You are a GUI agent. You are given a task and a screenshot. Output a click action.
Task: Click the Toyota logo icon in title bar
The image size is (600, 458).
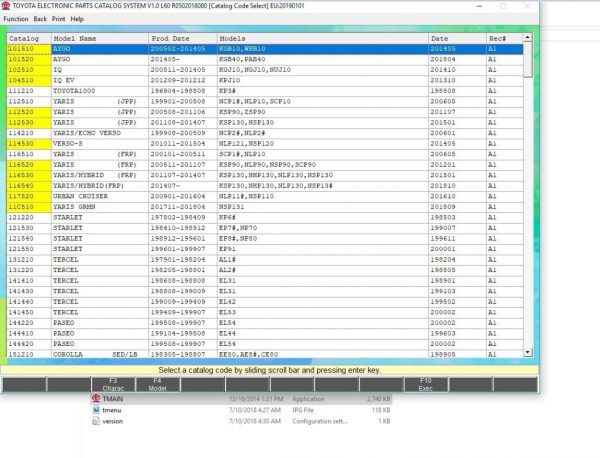click(x=6, y=6)
